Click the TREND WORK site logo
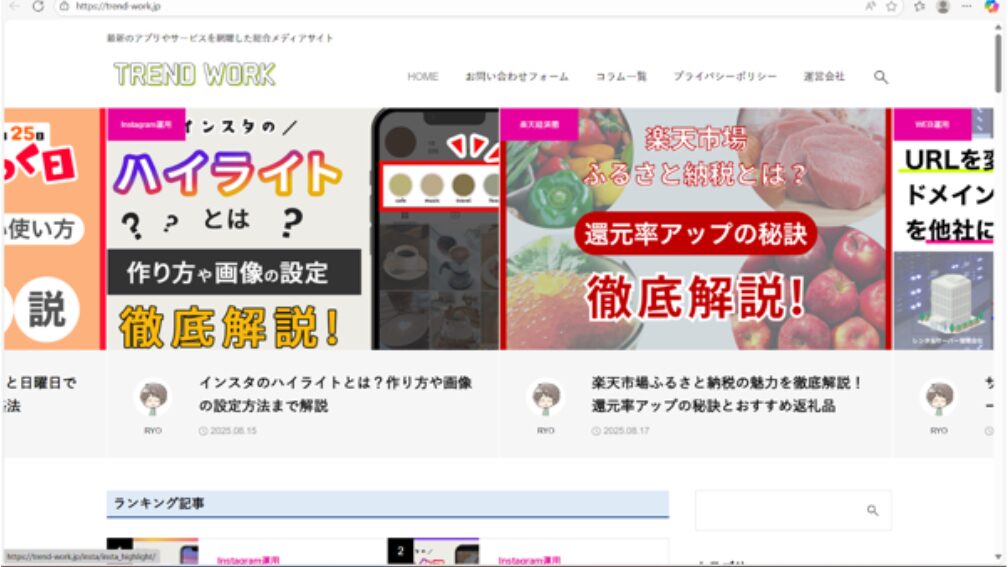The height and width of the screenshot is (567, 1008). coord(194,75)
